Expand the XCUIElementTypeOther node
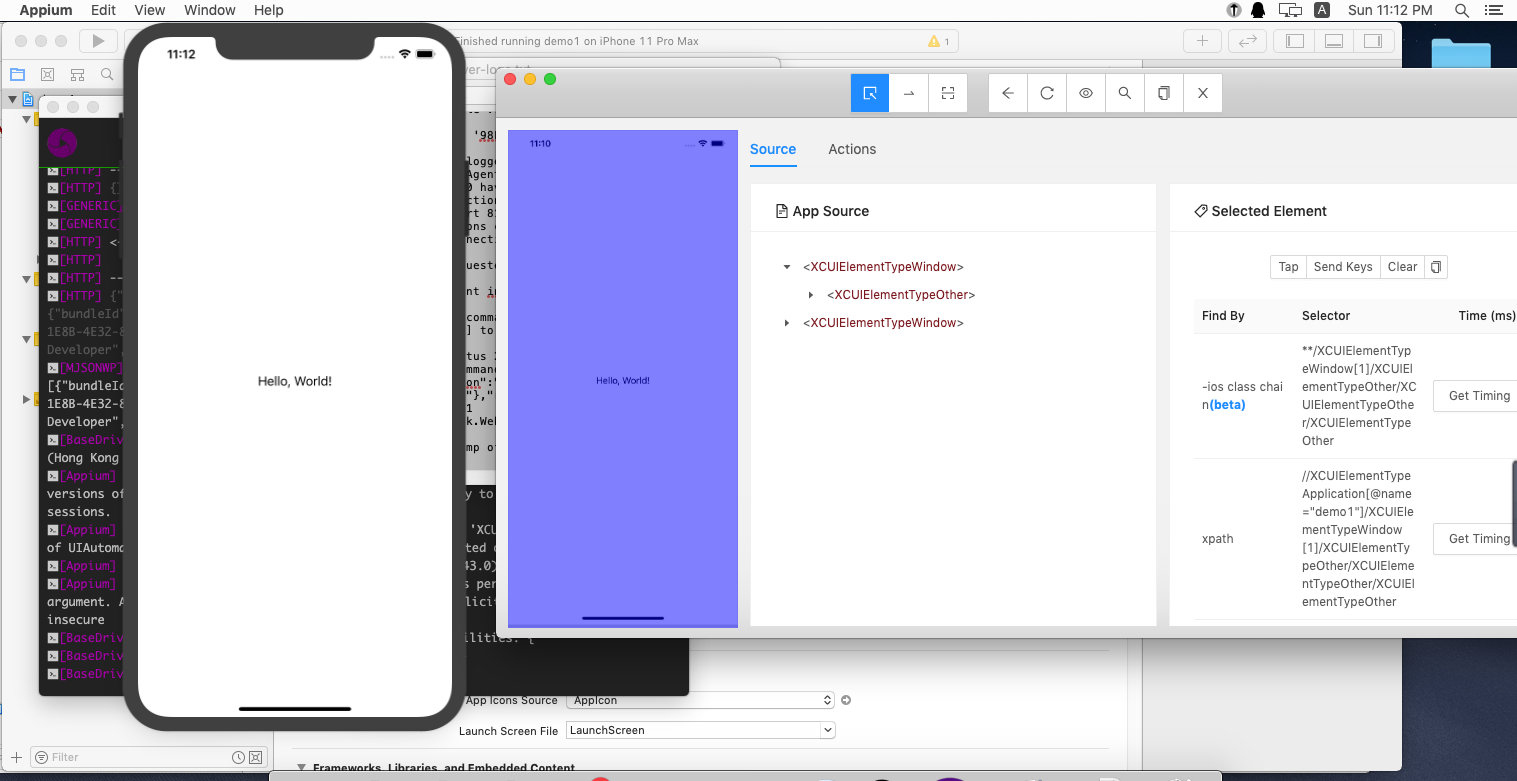Image resolution: width=1517 pixels, height=781 pixels. tap(811, 295)
